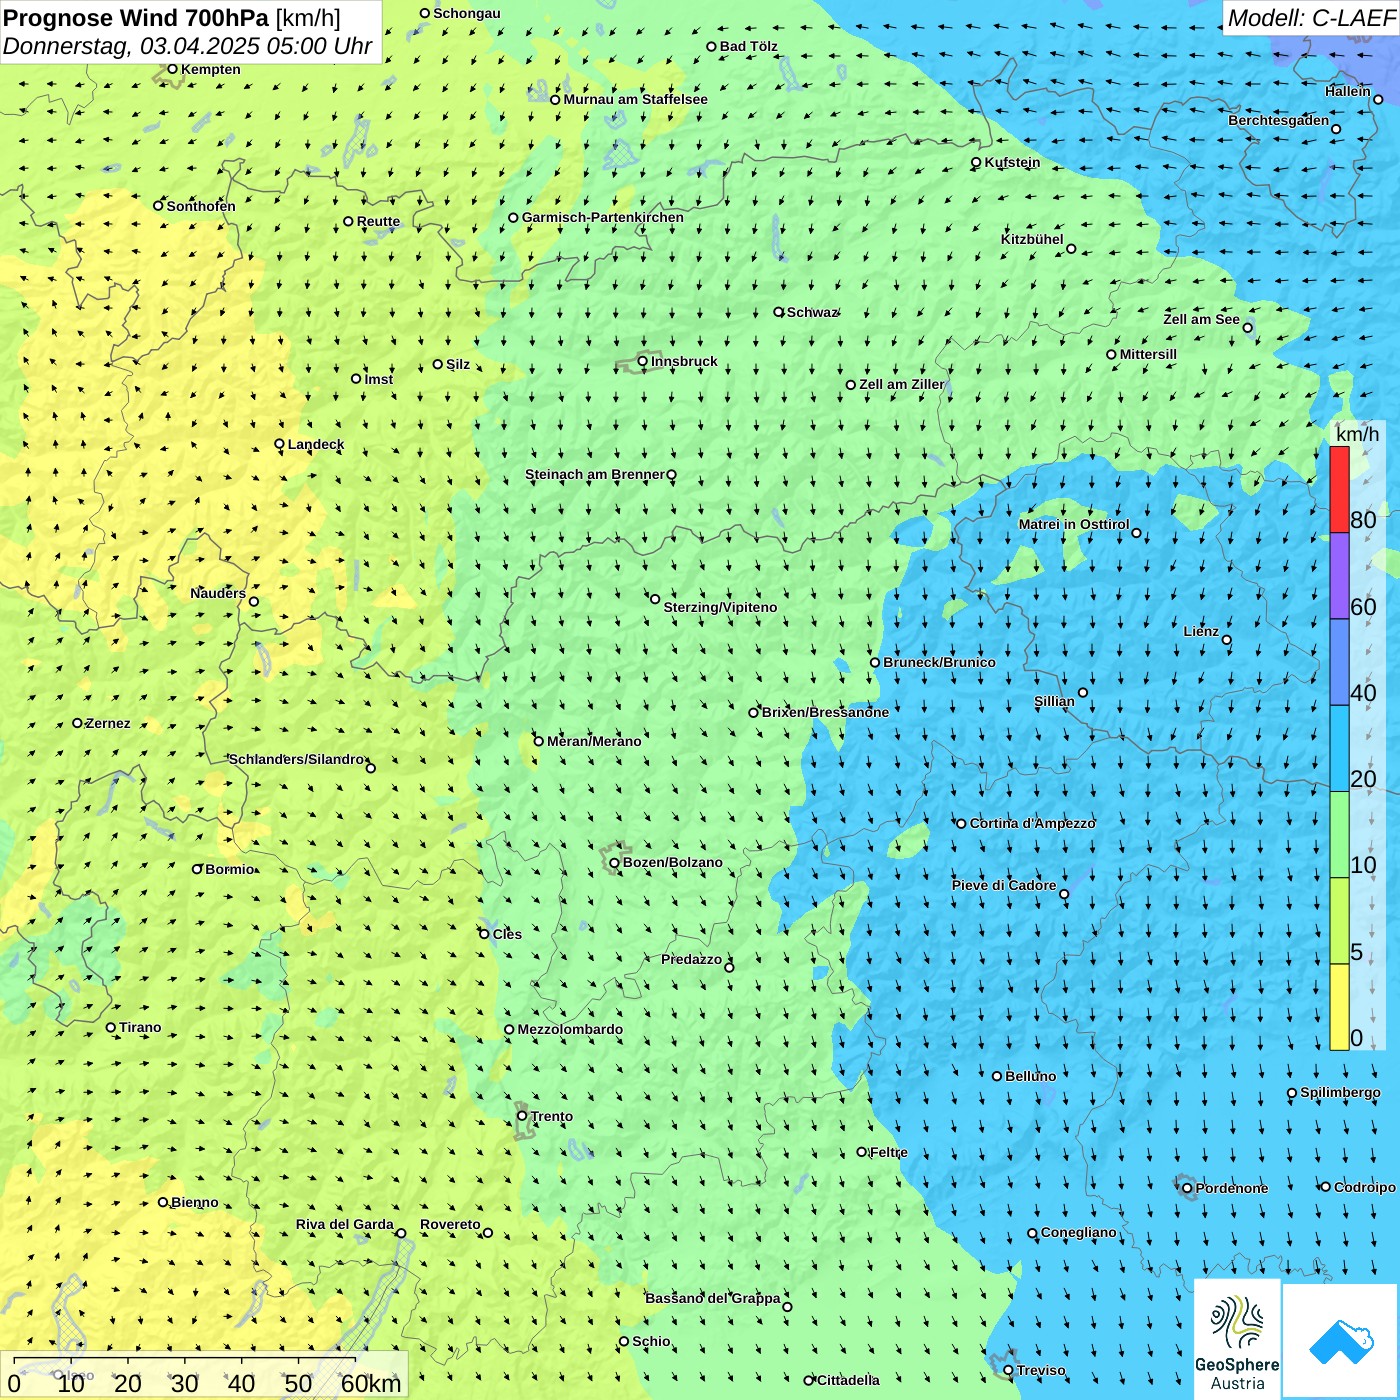This screenshot has width=1400, height=1400.
Task: Select the blue 40–60 km/h legend color
Action: [x=1339, y=663]
